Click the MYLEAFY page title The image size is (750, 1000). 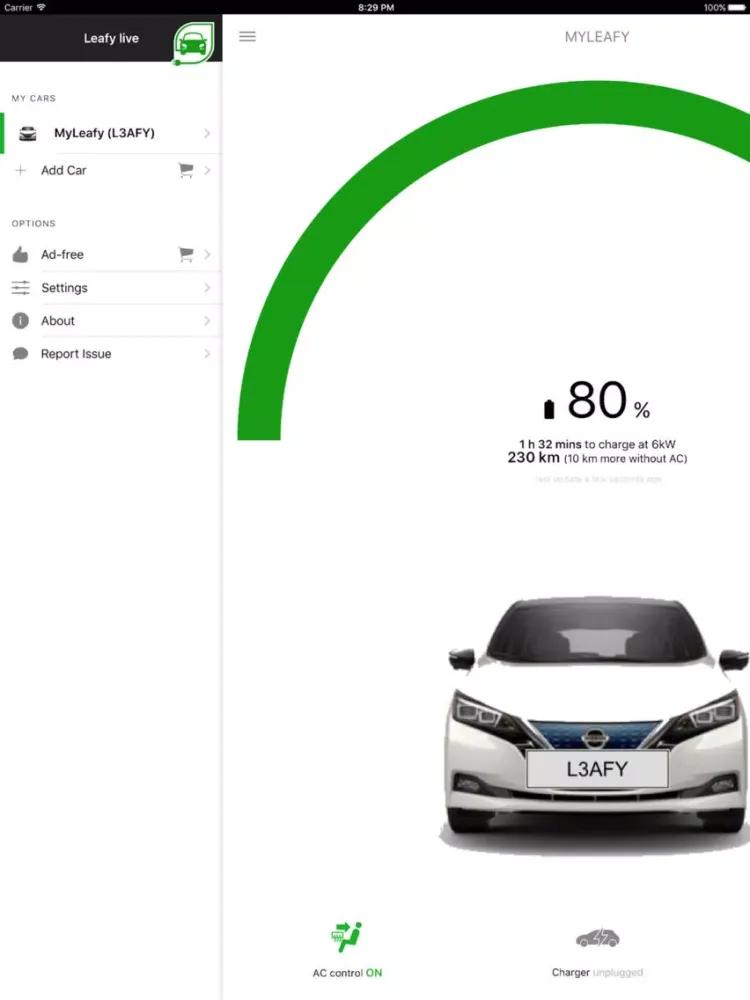[x=597, y=37]
